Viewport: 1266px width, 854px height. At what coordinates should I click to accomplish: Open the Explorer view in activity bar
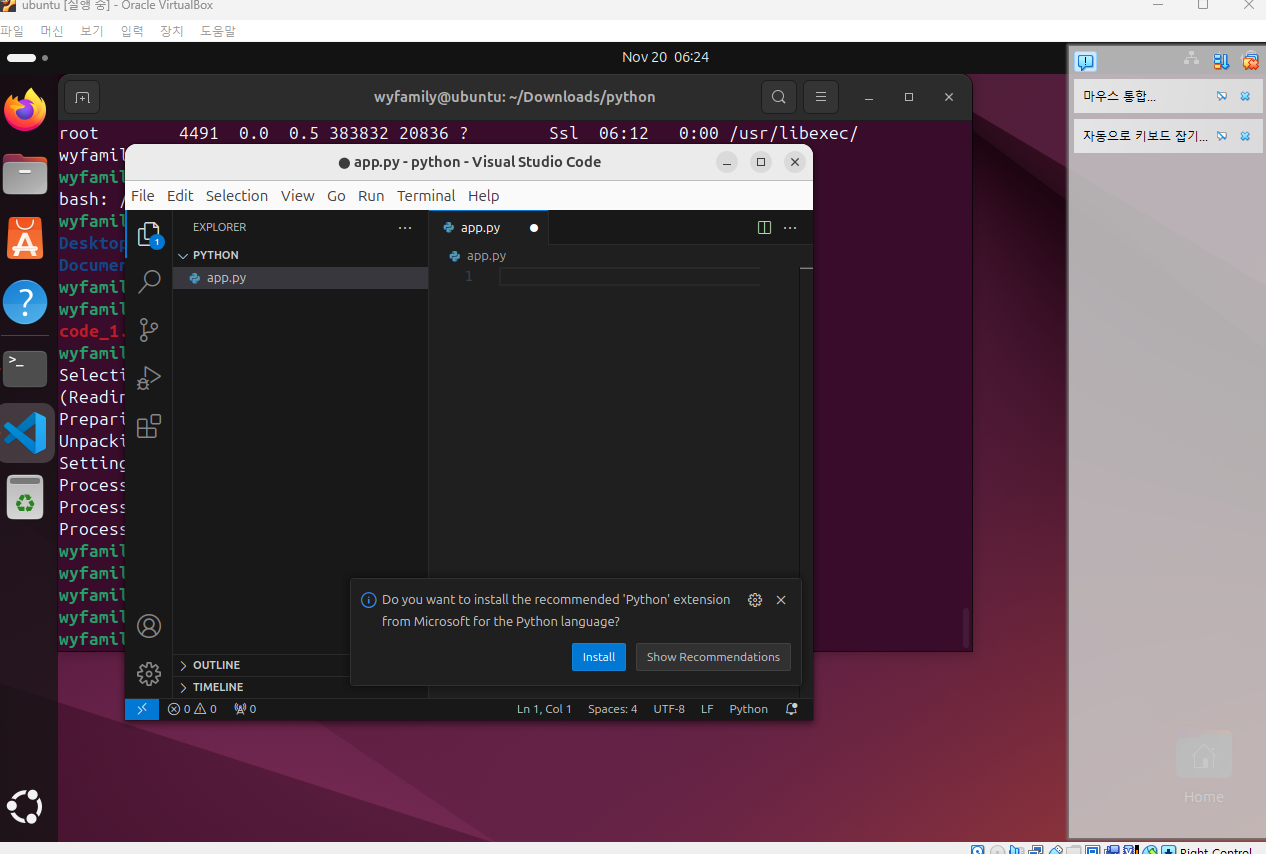(x=149, y=234)
